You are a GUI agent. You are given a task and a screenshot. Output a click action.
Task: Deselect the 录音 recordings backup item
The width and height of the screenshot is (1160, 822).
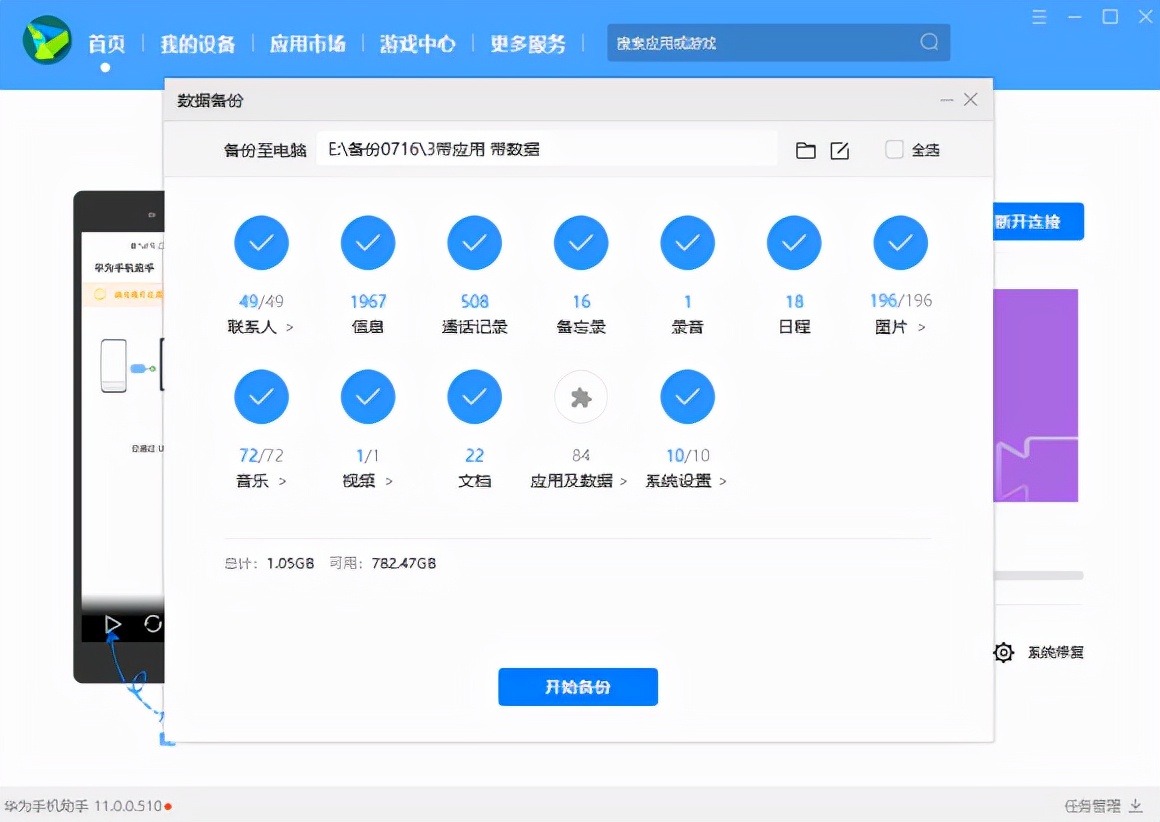tap(687, 242)
